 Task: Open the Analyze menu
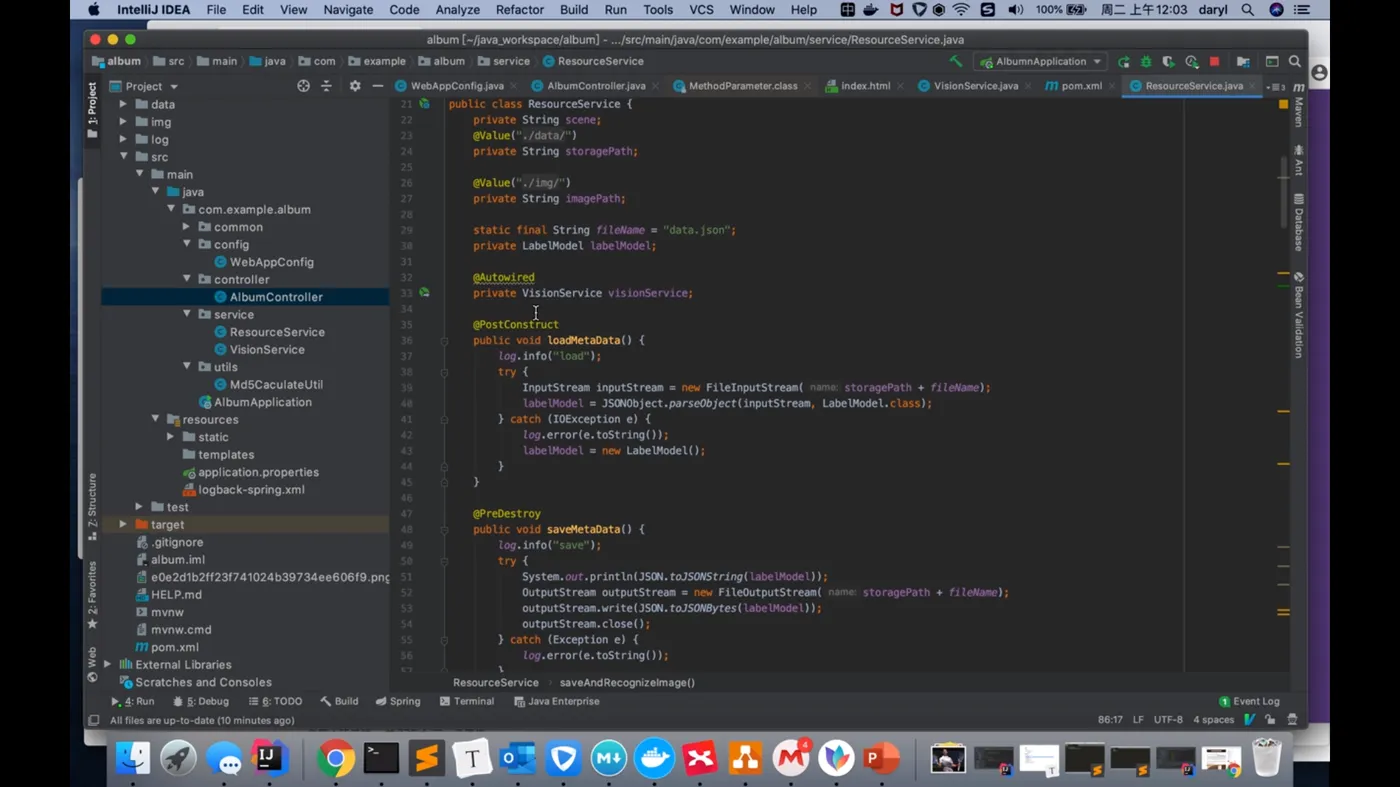pyautogui.click(x=457, y=10)
